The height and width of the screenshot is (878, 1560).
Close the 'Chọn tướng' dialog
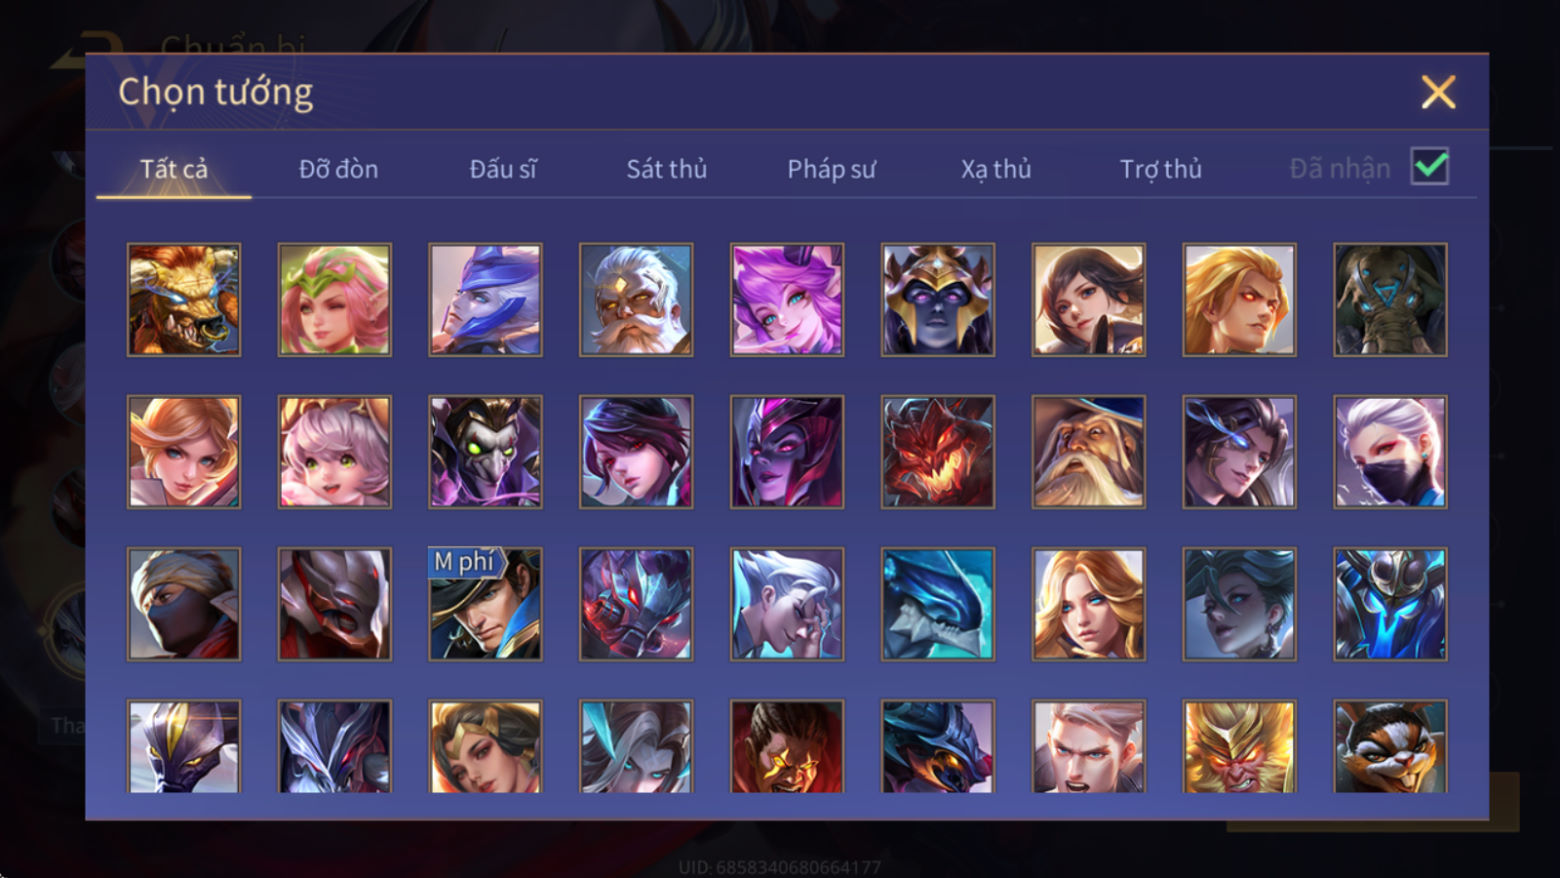point(1438,92)
